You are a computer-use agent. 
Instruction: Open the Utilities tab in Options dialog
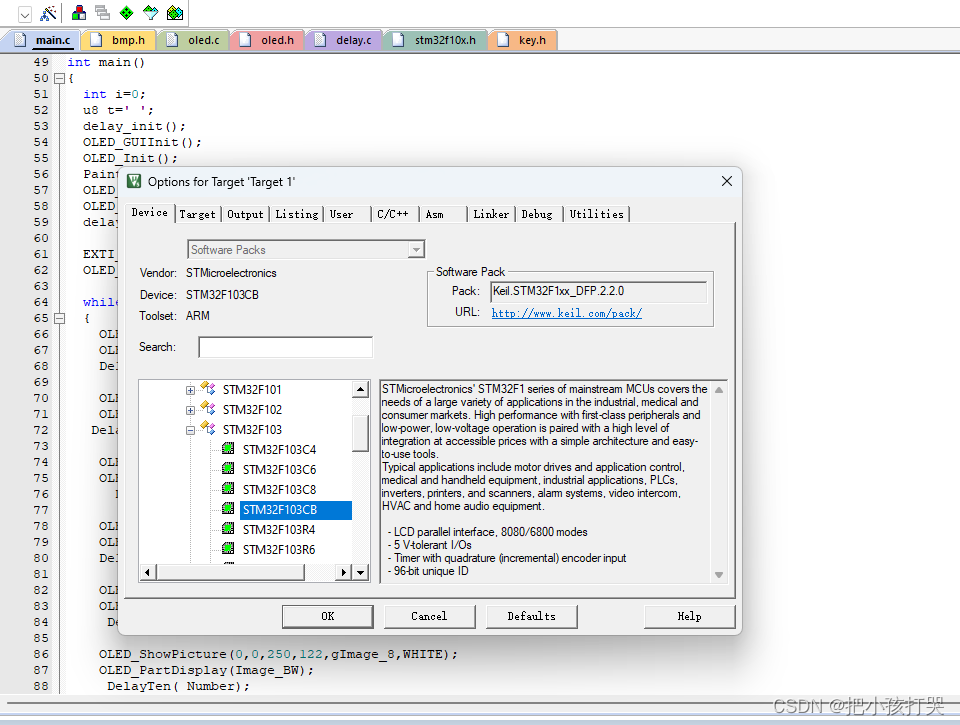pyautogui.click(x=597, y=214)
